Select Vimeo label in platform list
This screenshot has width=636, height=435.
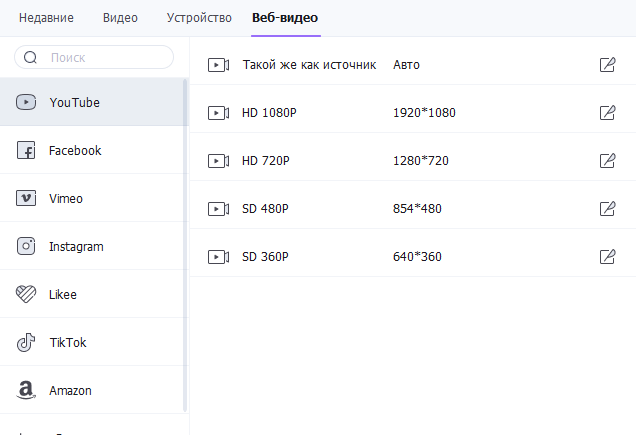(x=66, y=198)
